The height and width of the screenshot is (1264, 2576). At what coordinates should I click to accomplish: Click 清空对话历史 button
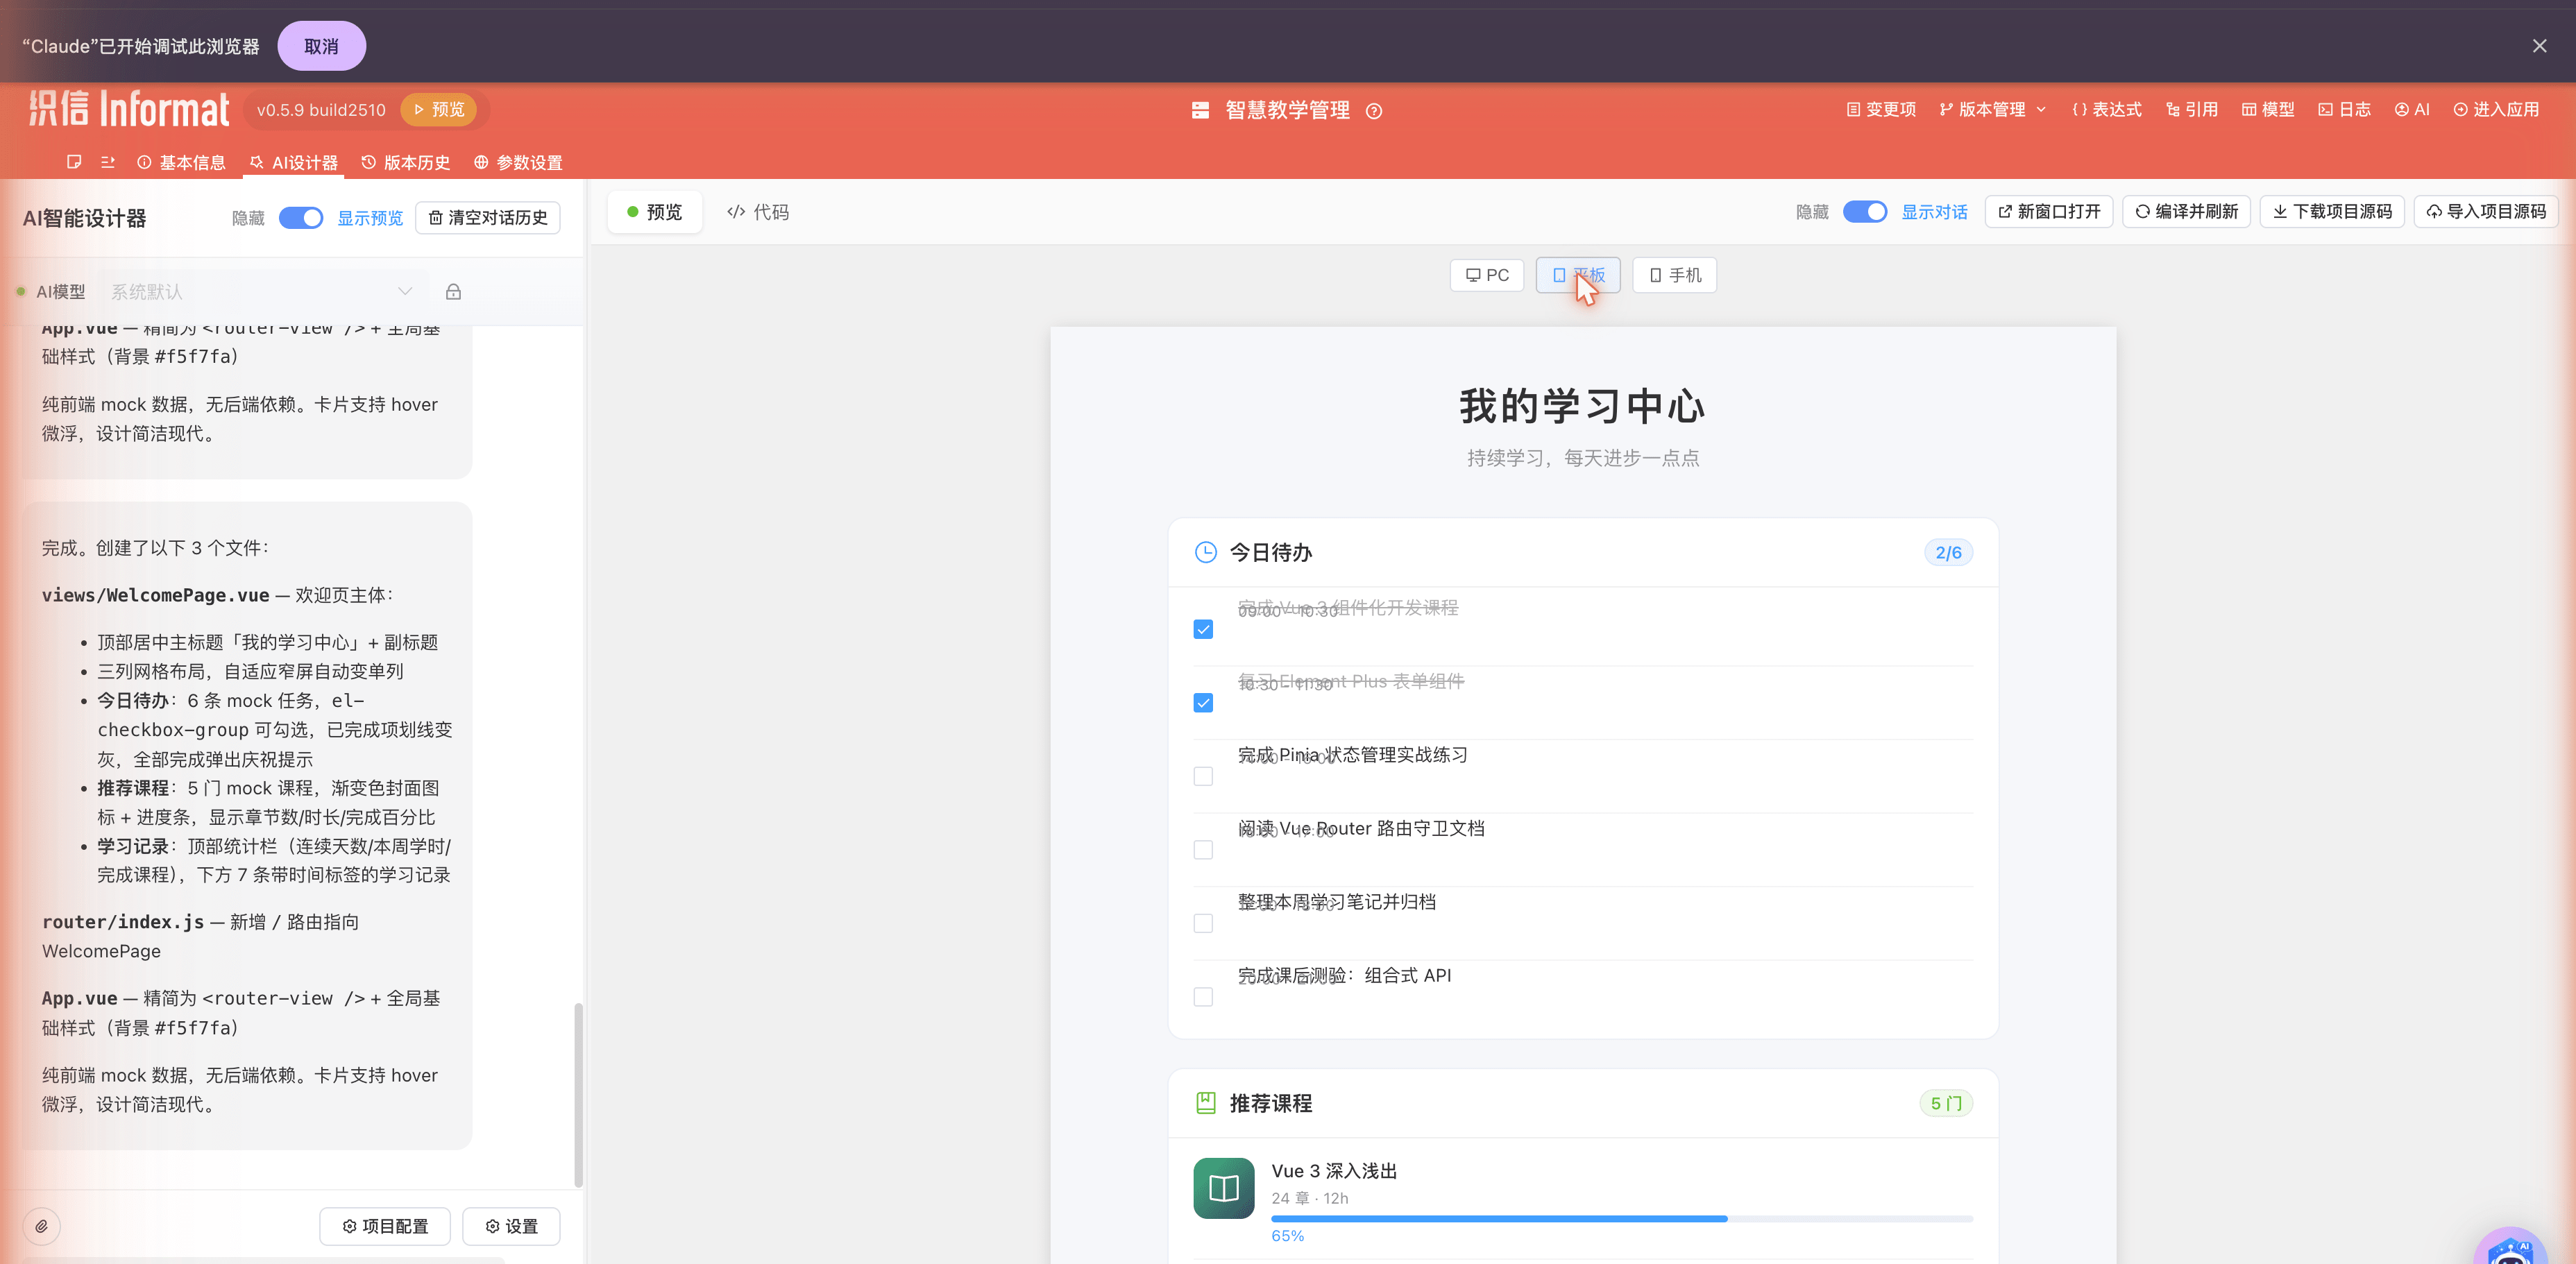488,218
